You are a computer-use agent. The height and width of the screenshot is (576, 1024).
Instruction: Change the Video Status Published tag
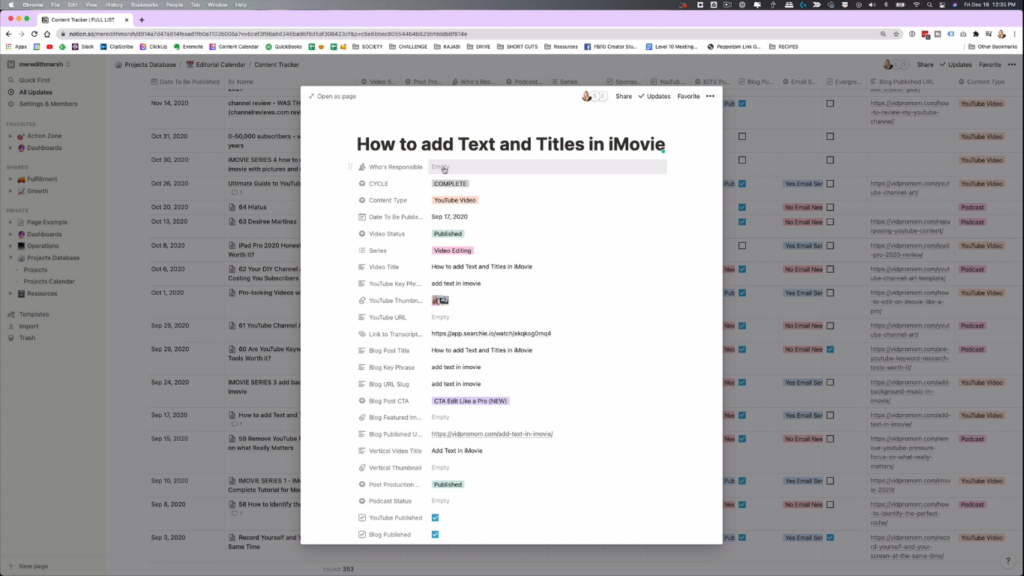pos(447,234)
